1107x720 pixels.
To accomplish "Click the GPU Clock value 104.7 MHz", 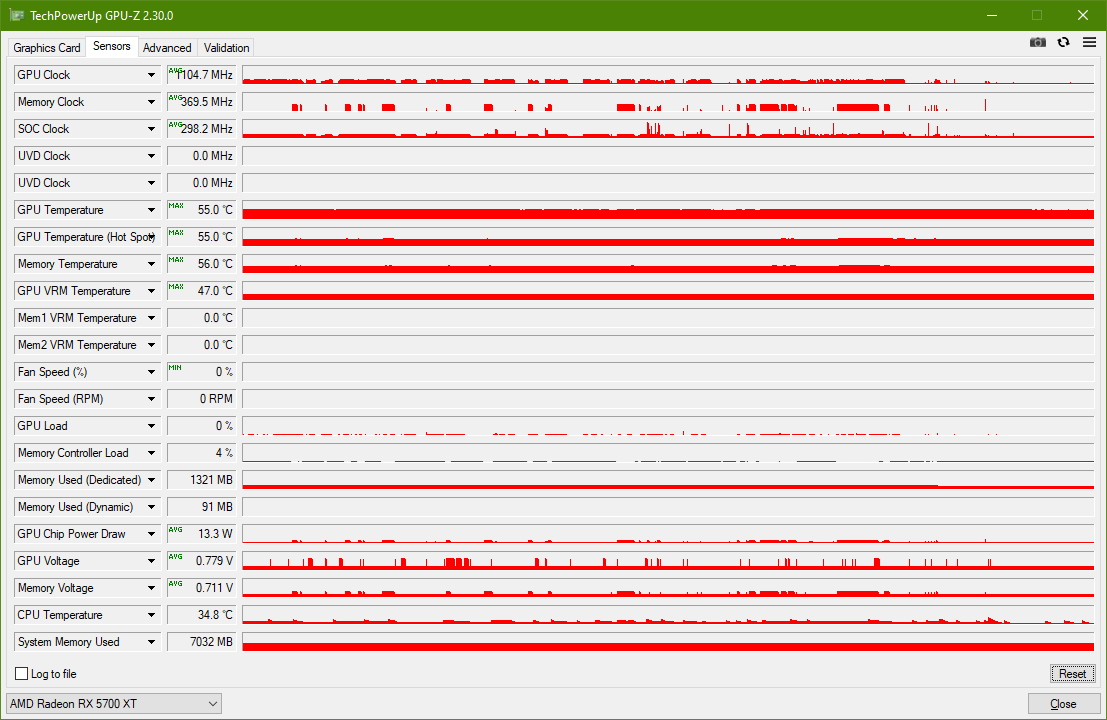I will coord(201,75).
